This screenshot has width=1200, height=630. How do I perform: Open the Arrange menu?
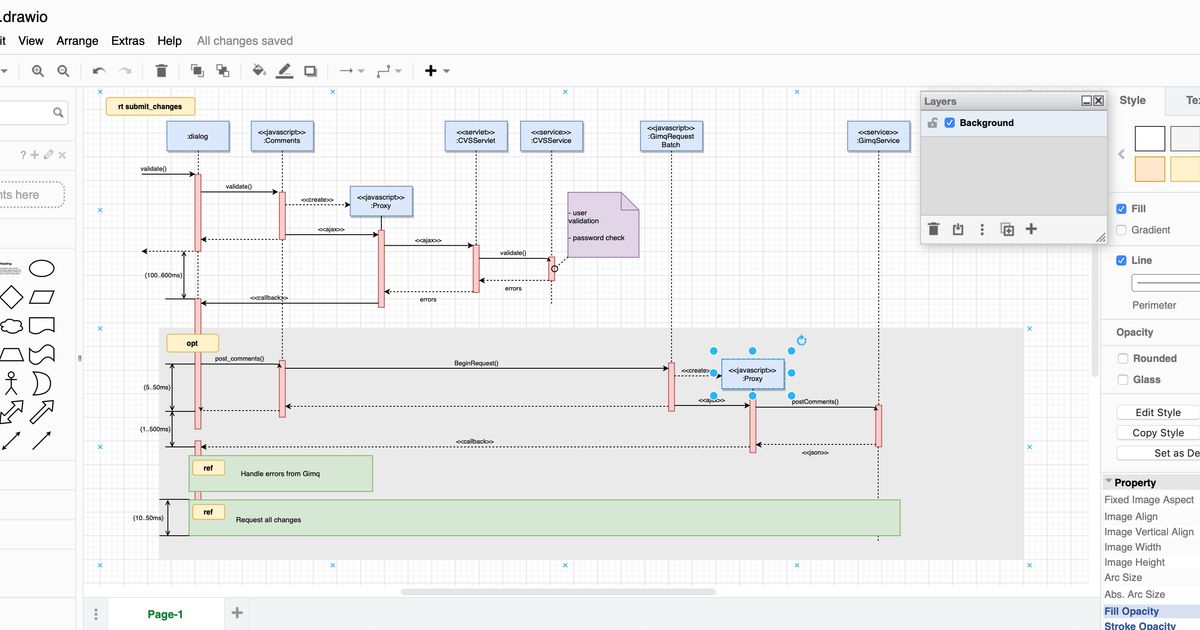77,41
